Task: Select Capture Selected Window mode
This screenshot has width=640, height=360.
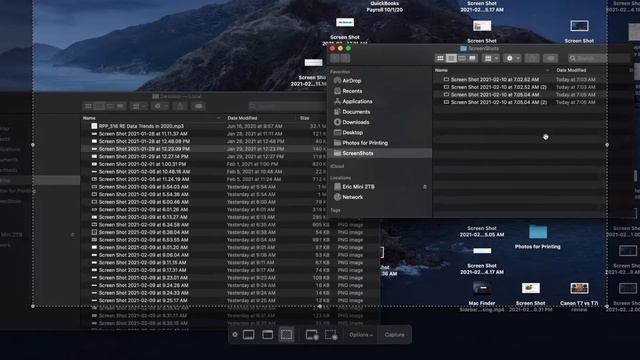Action: point(268,335)
